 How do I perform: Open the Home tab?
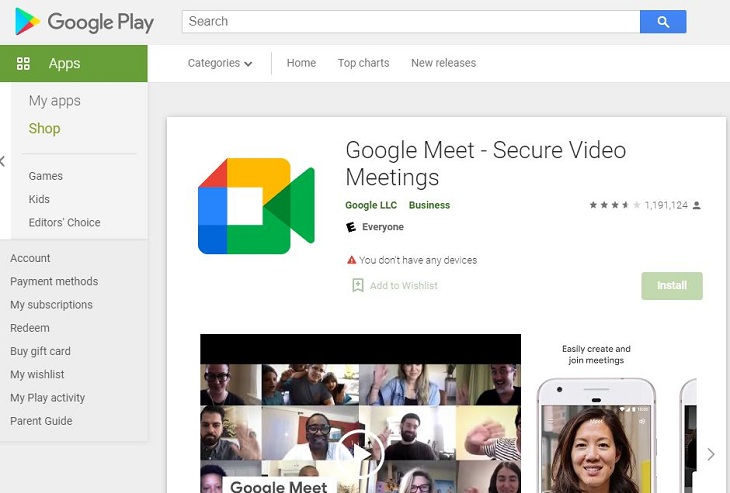point(301,63)
